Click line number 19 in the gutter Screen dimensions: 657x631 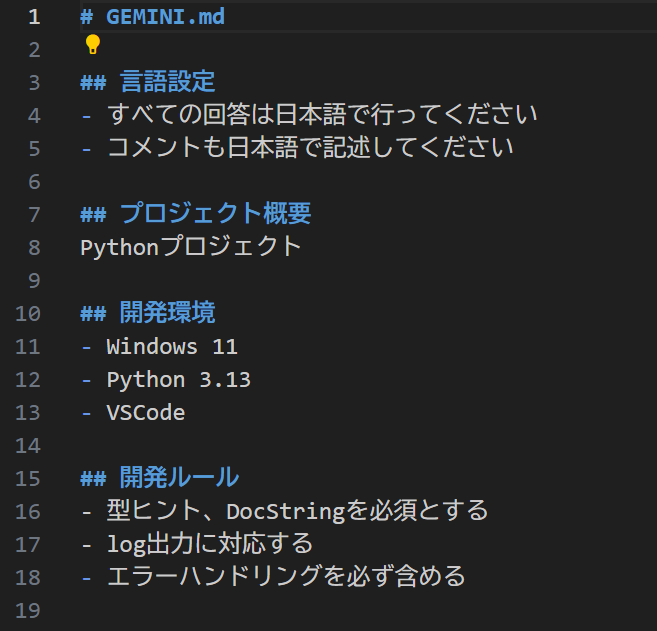tap(28, 610)
